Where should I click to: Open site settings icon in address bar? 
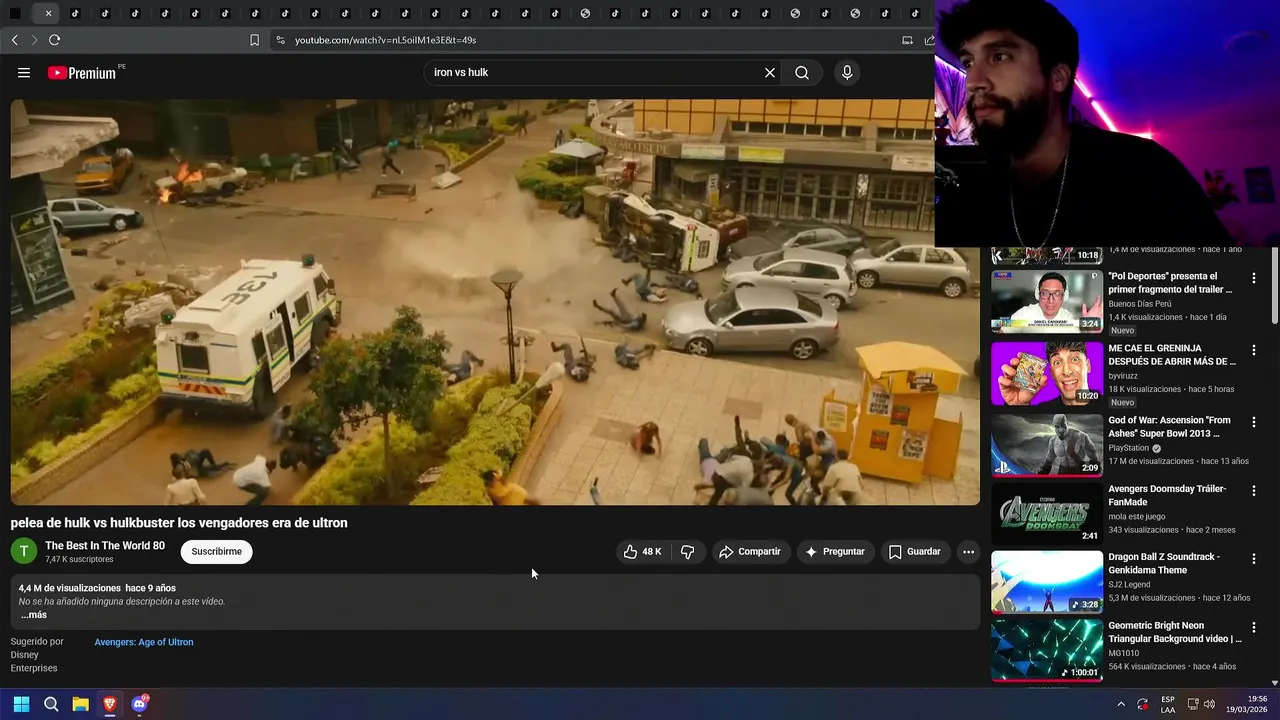(280, 40)
